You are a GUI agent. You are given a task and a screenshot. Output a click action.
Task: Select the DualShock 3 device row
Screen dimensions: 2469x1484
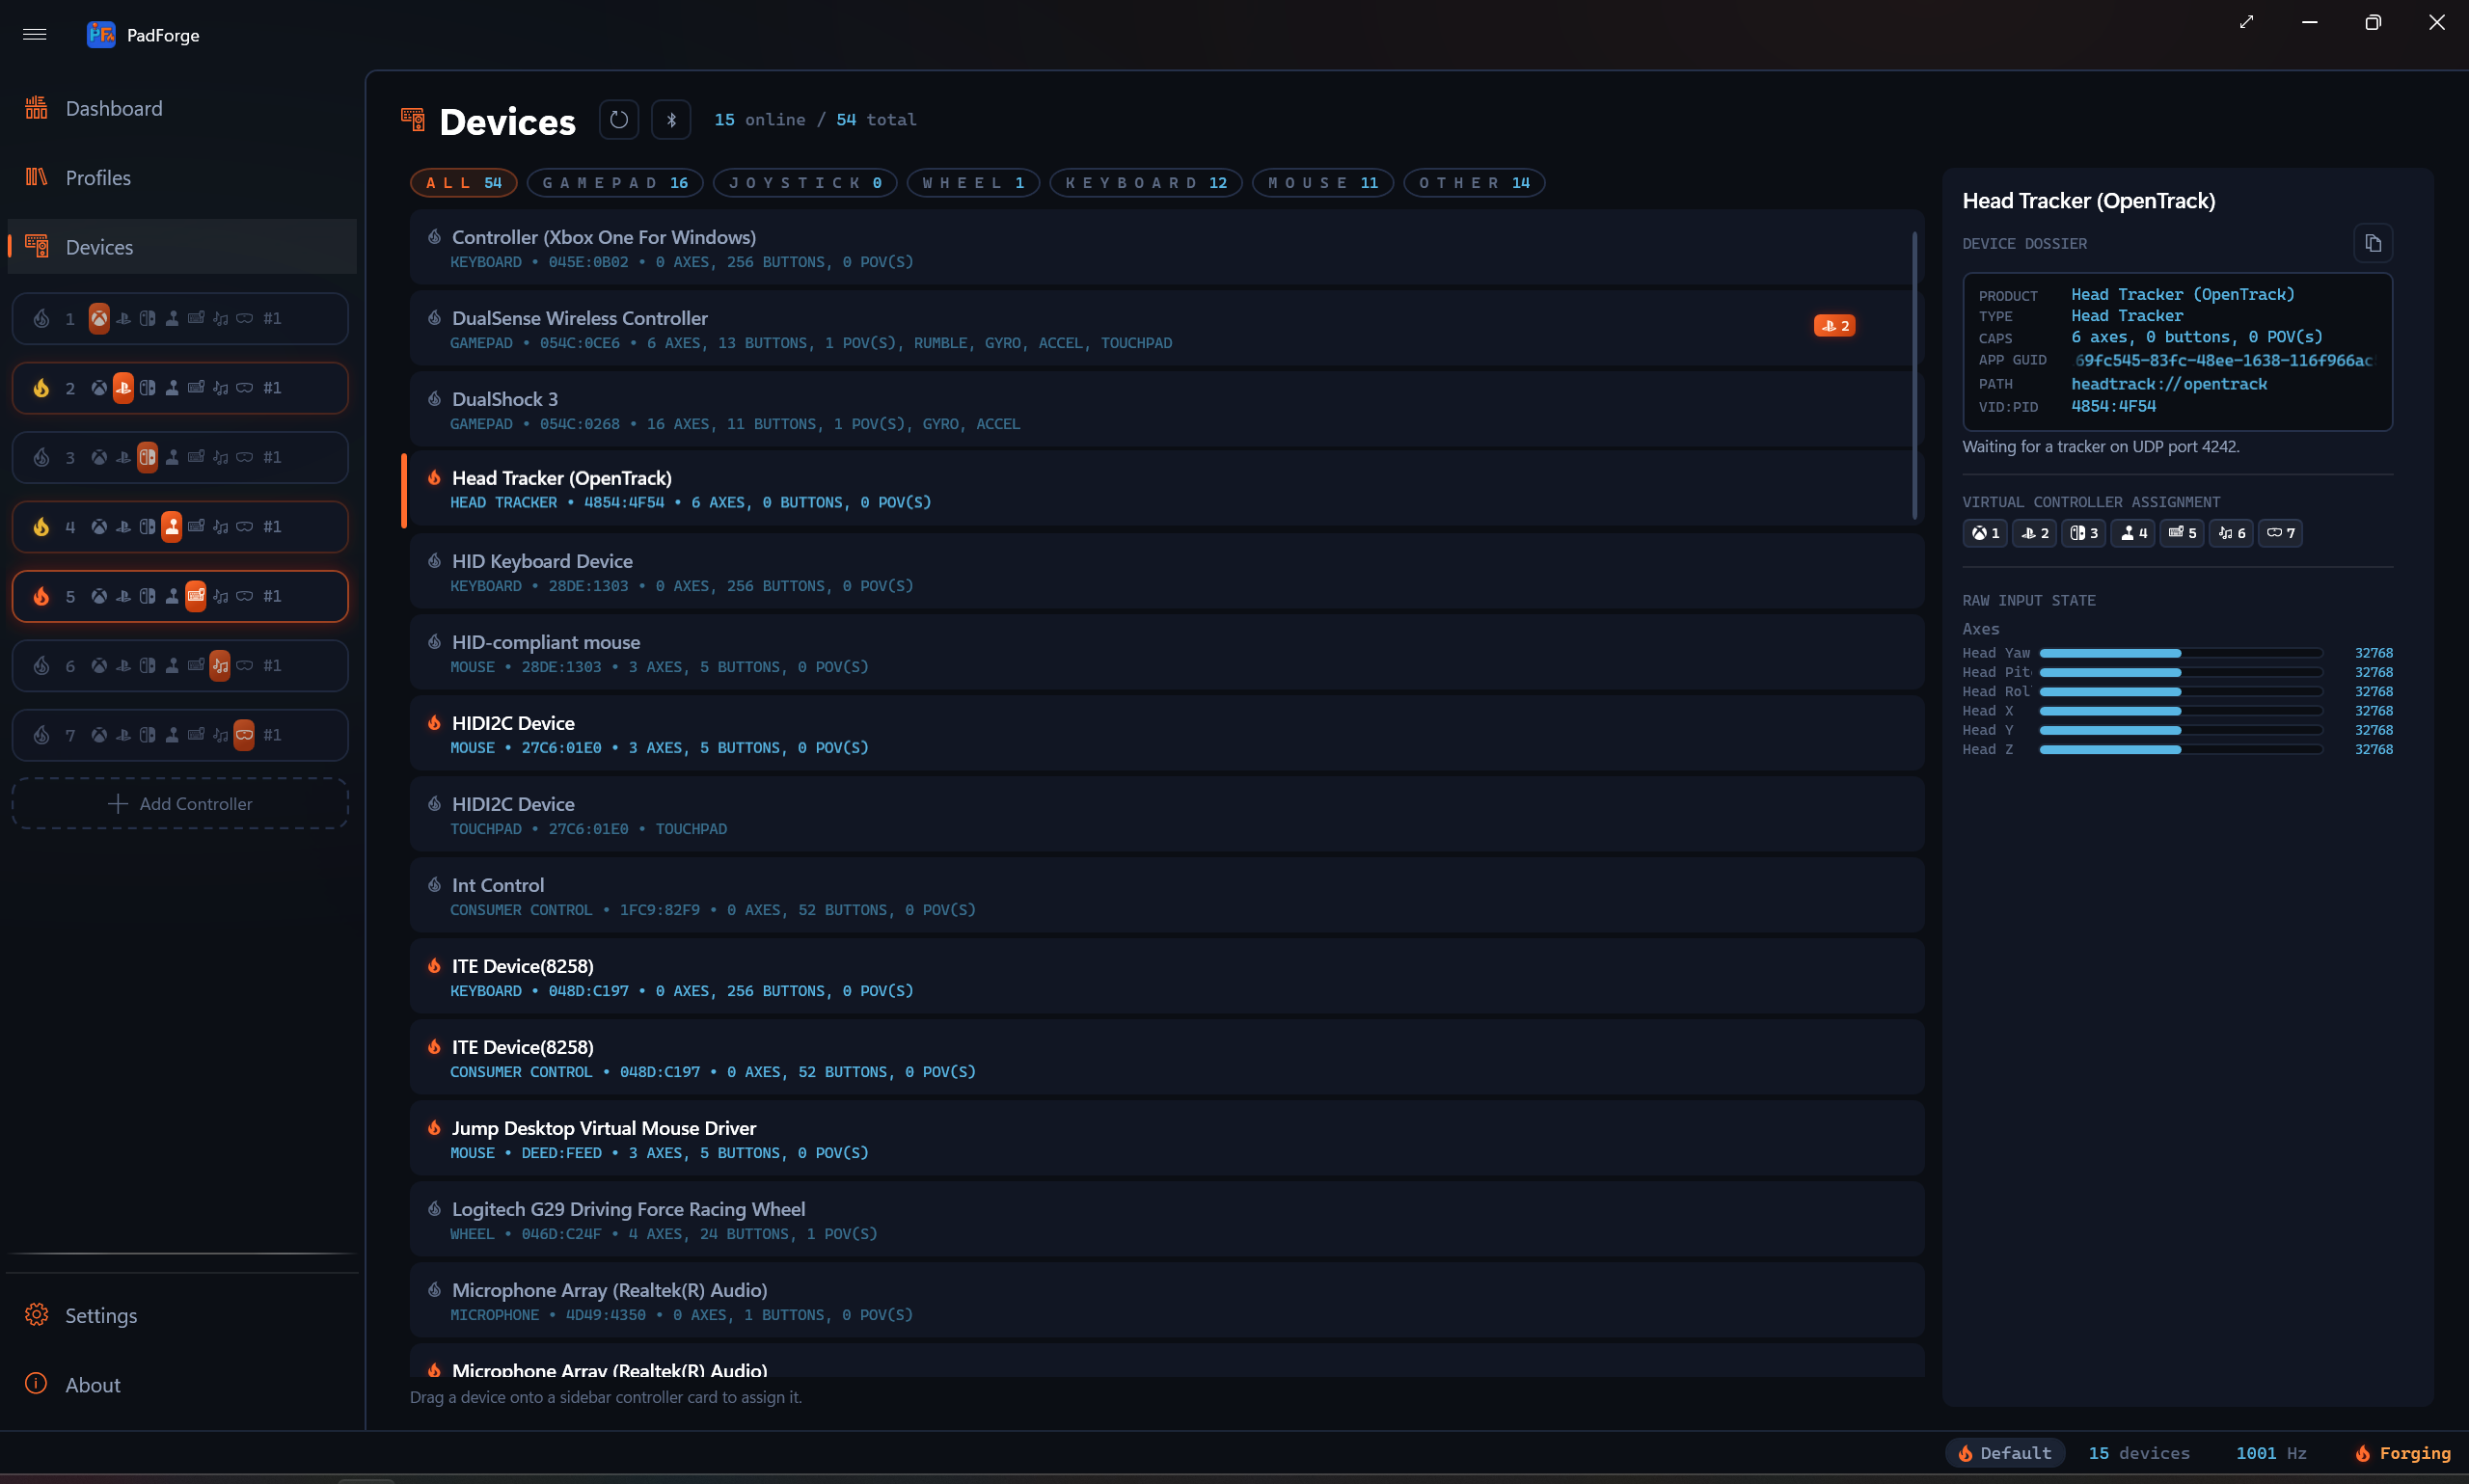pos(1166,410)
